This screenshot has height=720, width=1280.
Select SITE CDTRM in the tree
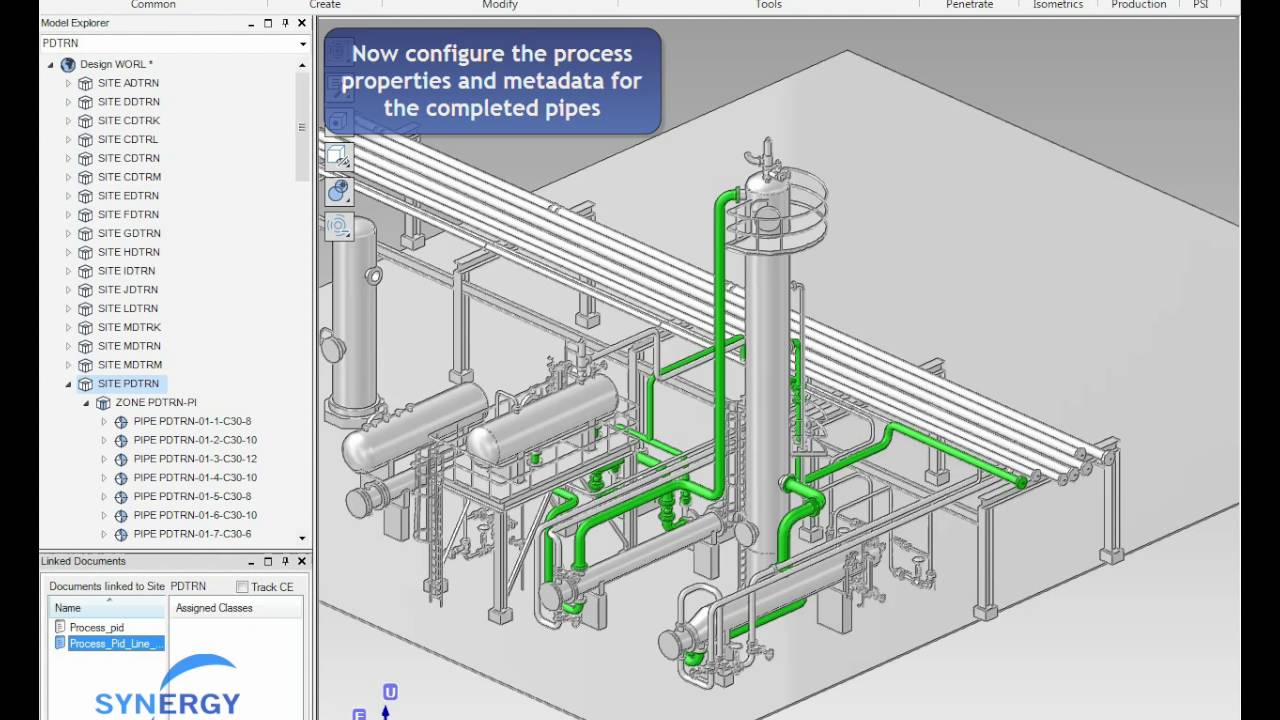129,177
